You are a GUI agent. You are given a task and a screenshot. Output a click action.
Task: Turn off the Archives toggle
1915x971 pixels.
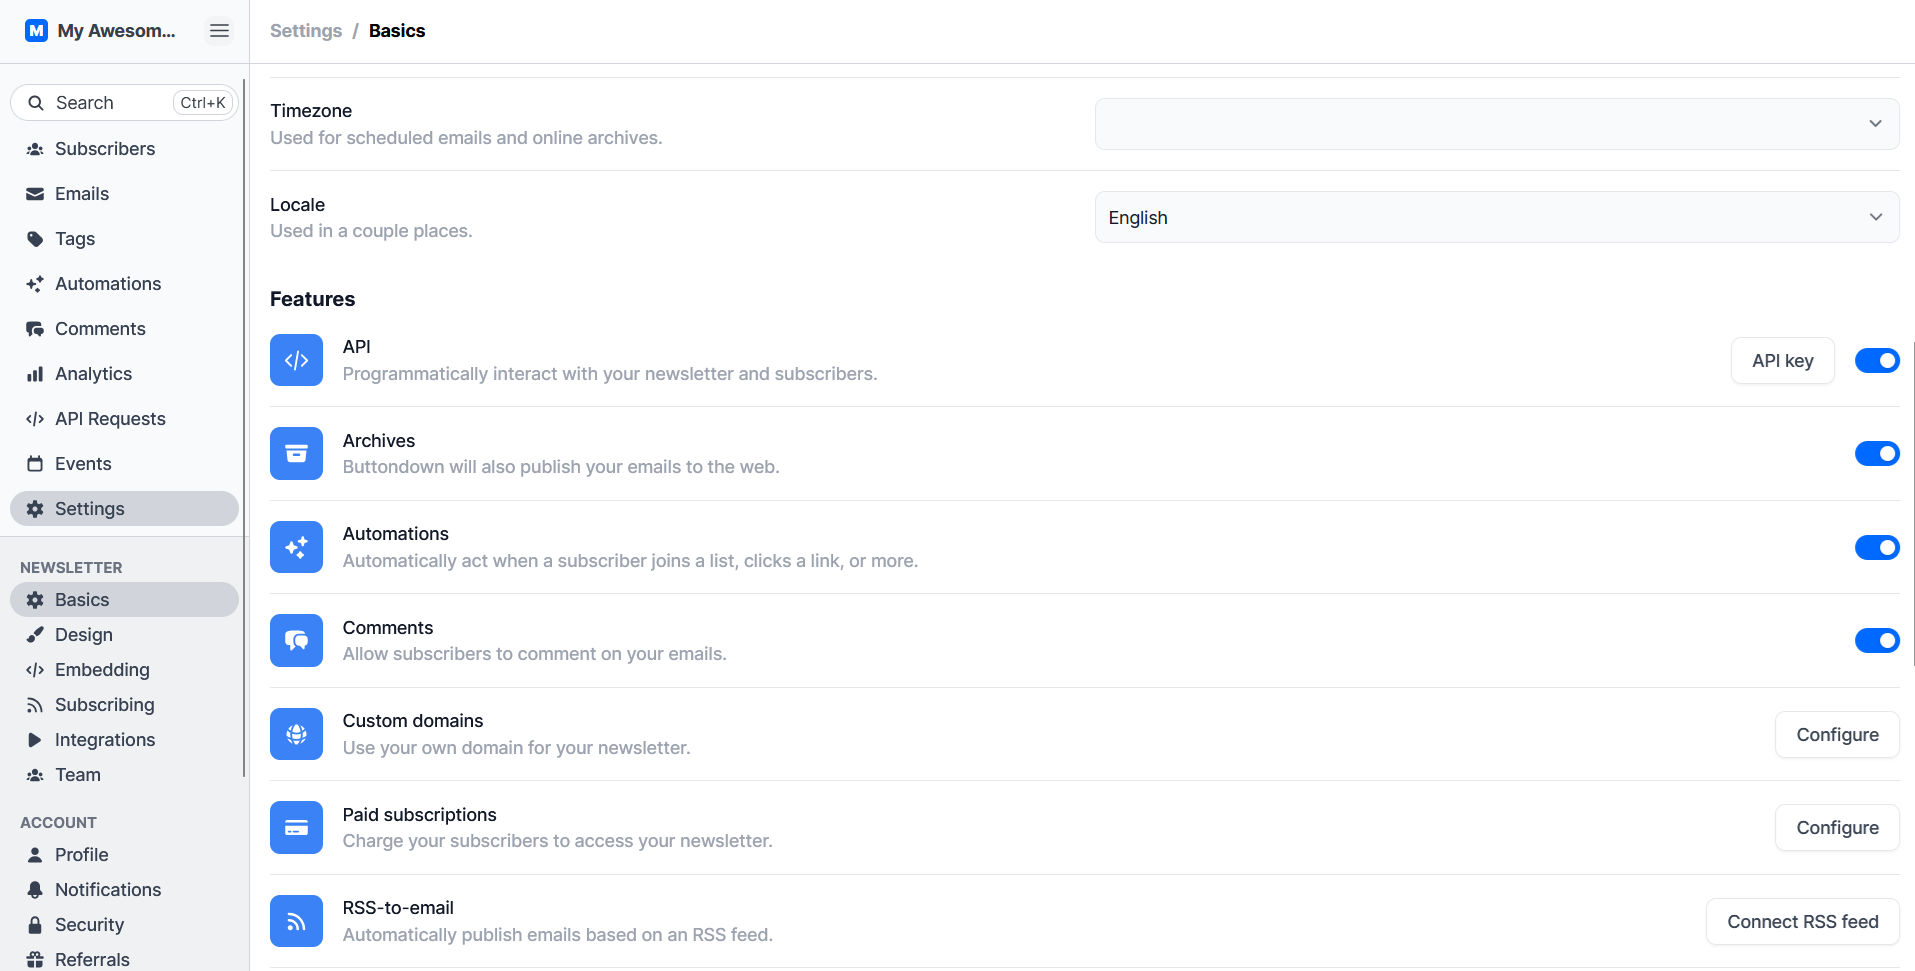tap(1876, 454)
